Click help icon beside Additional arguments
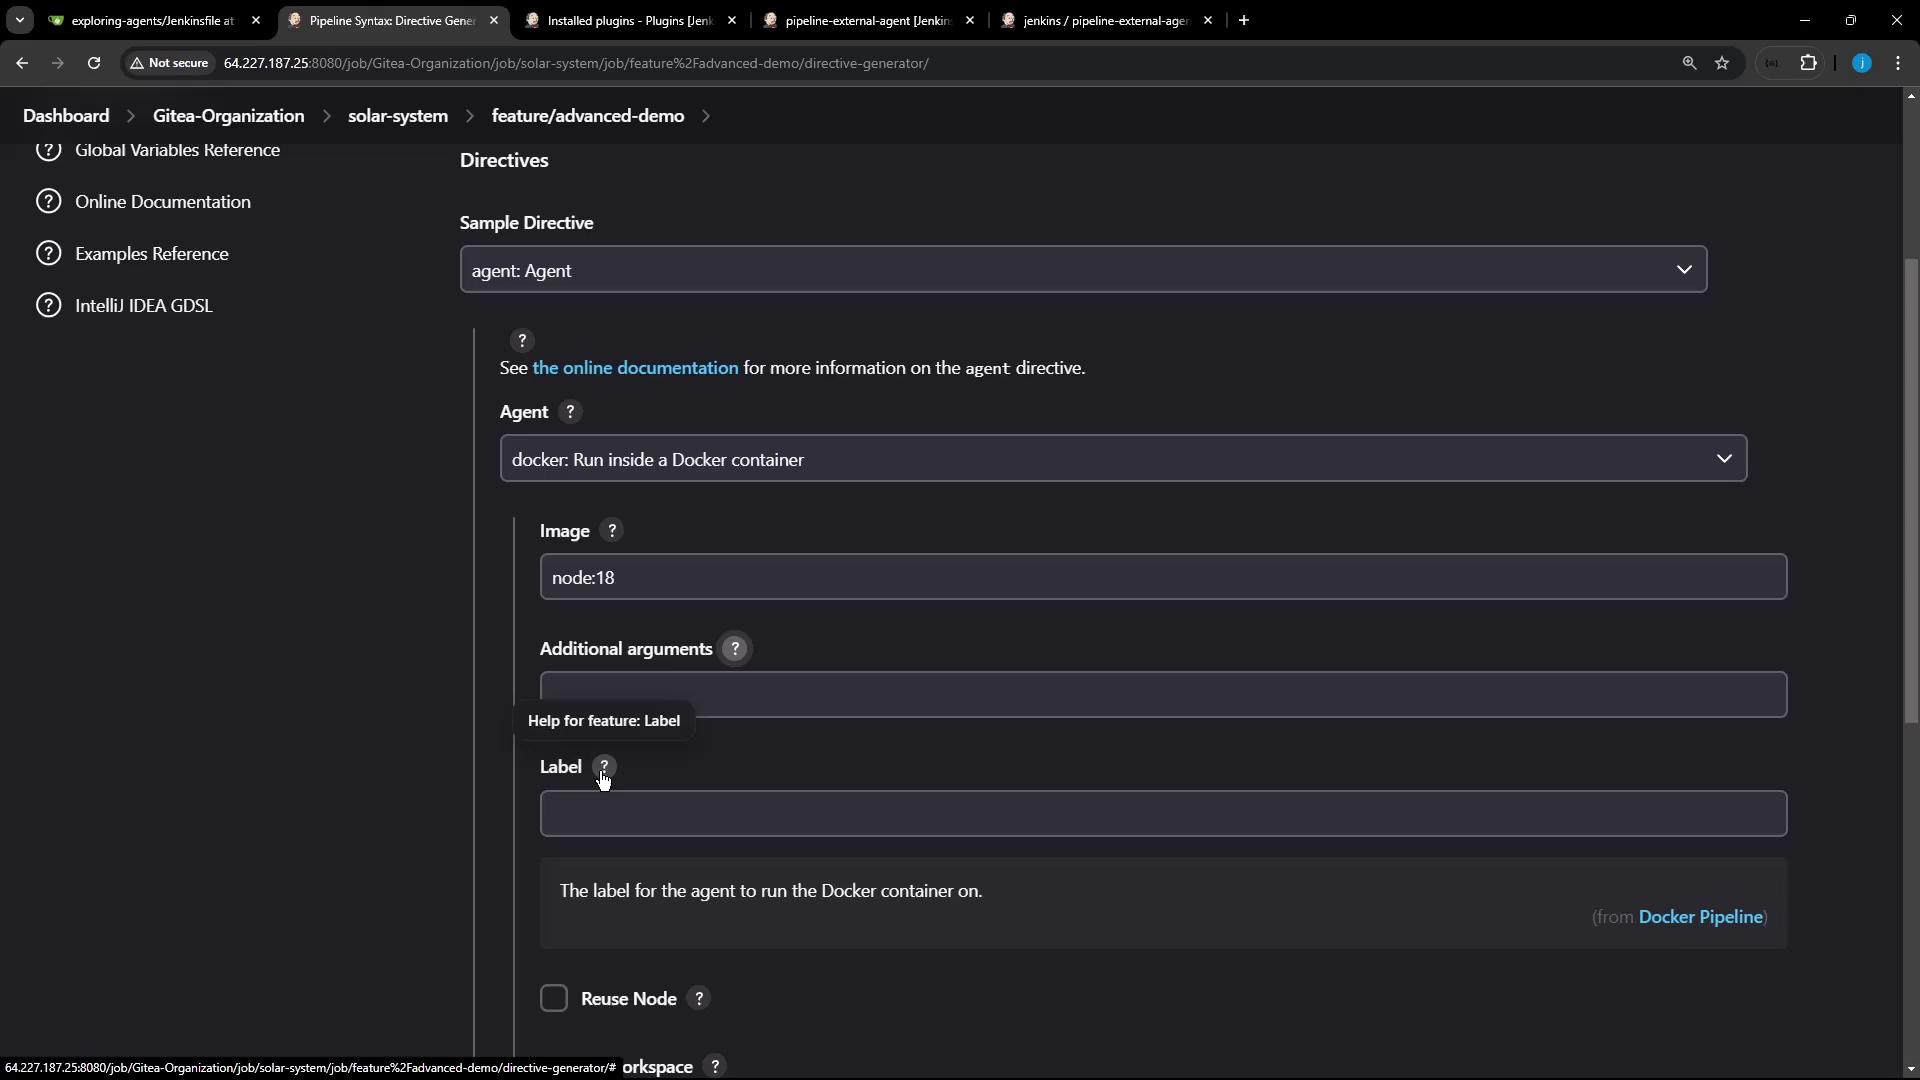The width and height of the screenshot is (1920, 1080). tap(735, 649)
